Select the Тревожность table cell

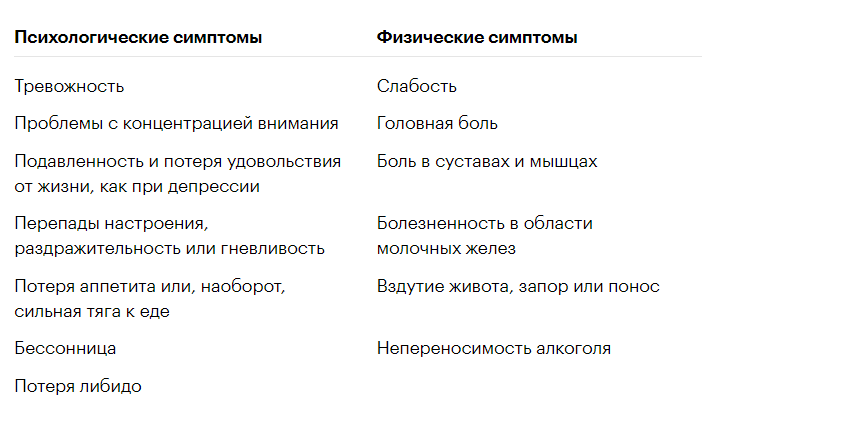(x=69, y=86)
